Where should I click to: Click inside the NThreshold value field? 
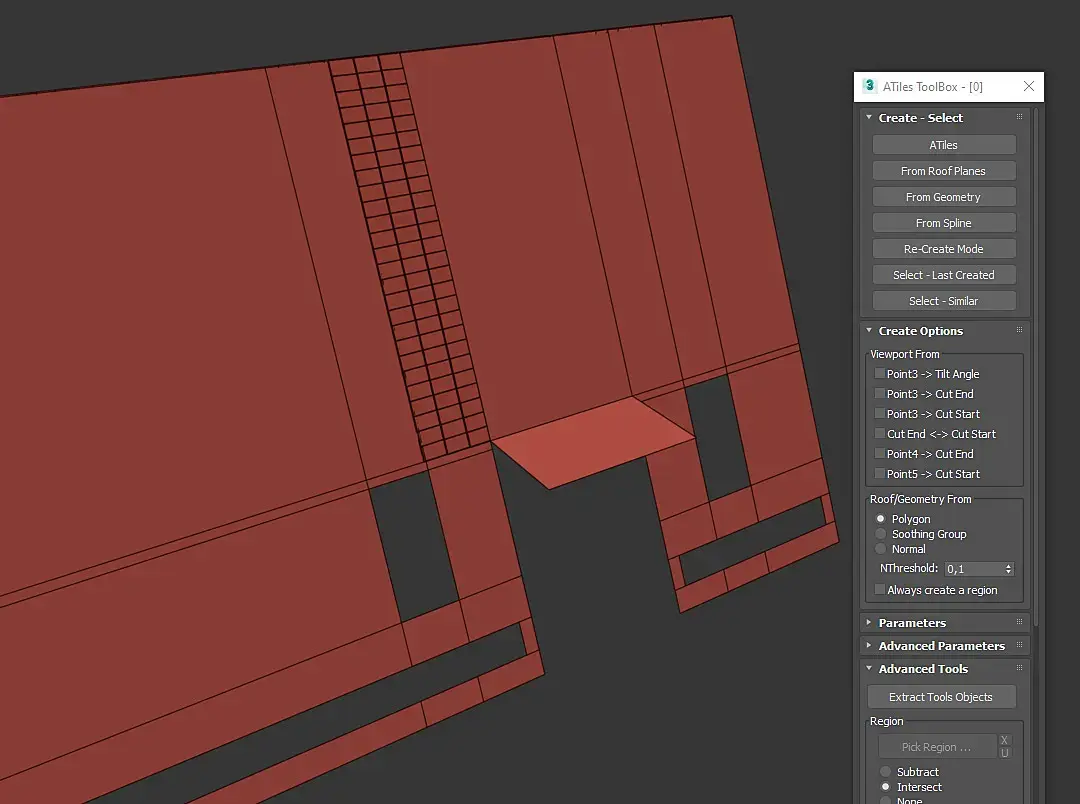(972, 569)
